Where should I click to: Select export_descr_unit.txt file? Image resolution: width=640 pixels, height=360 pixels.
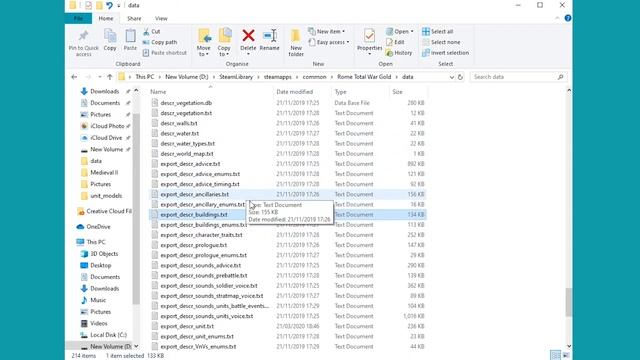click(187, 327)
